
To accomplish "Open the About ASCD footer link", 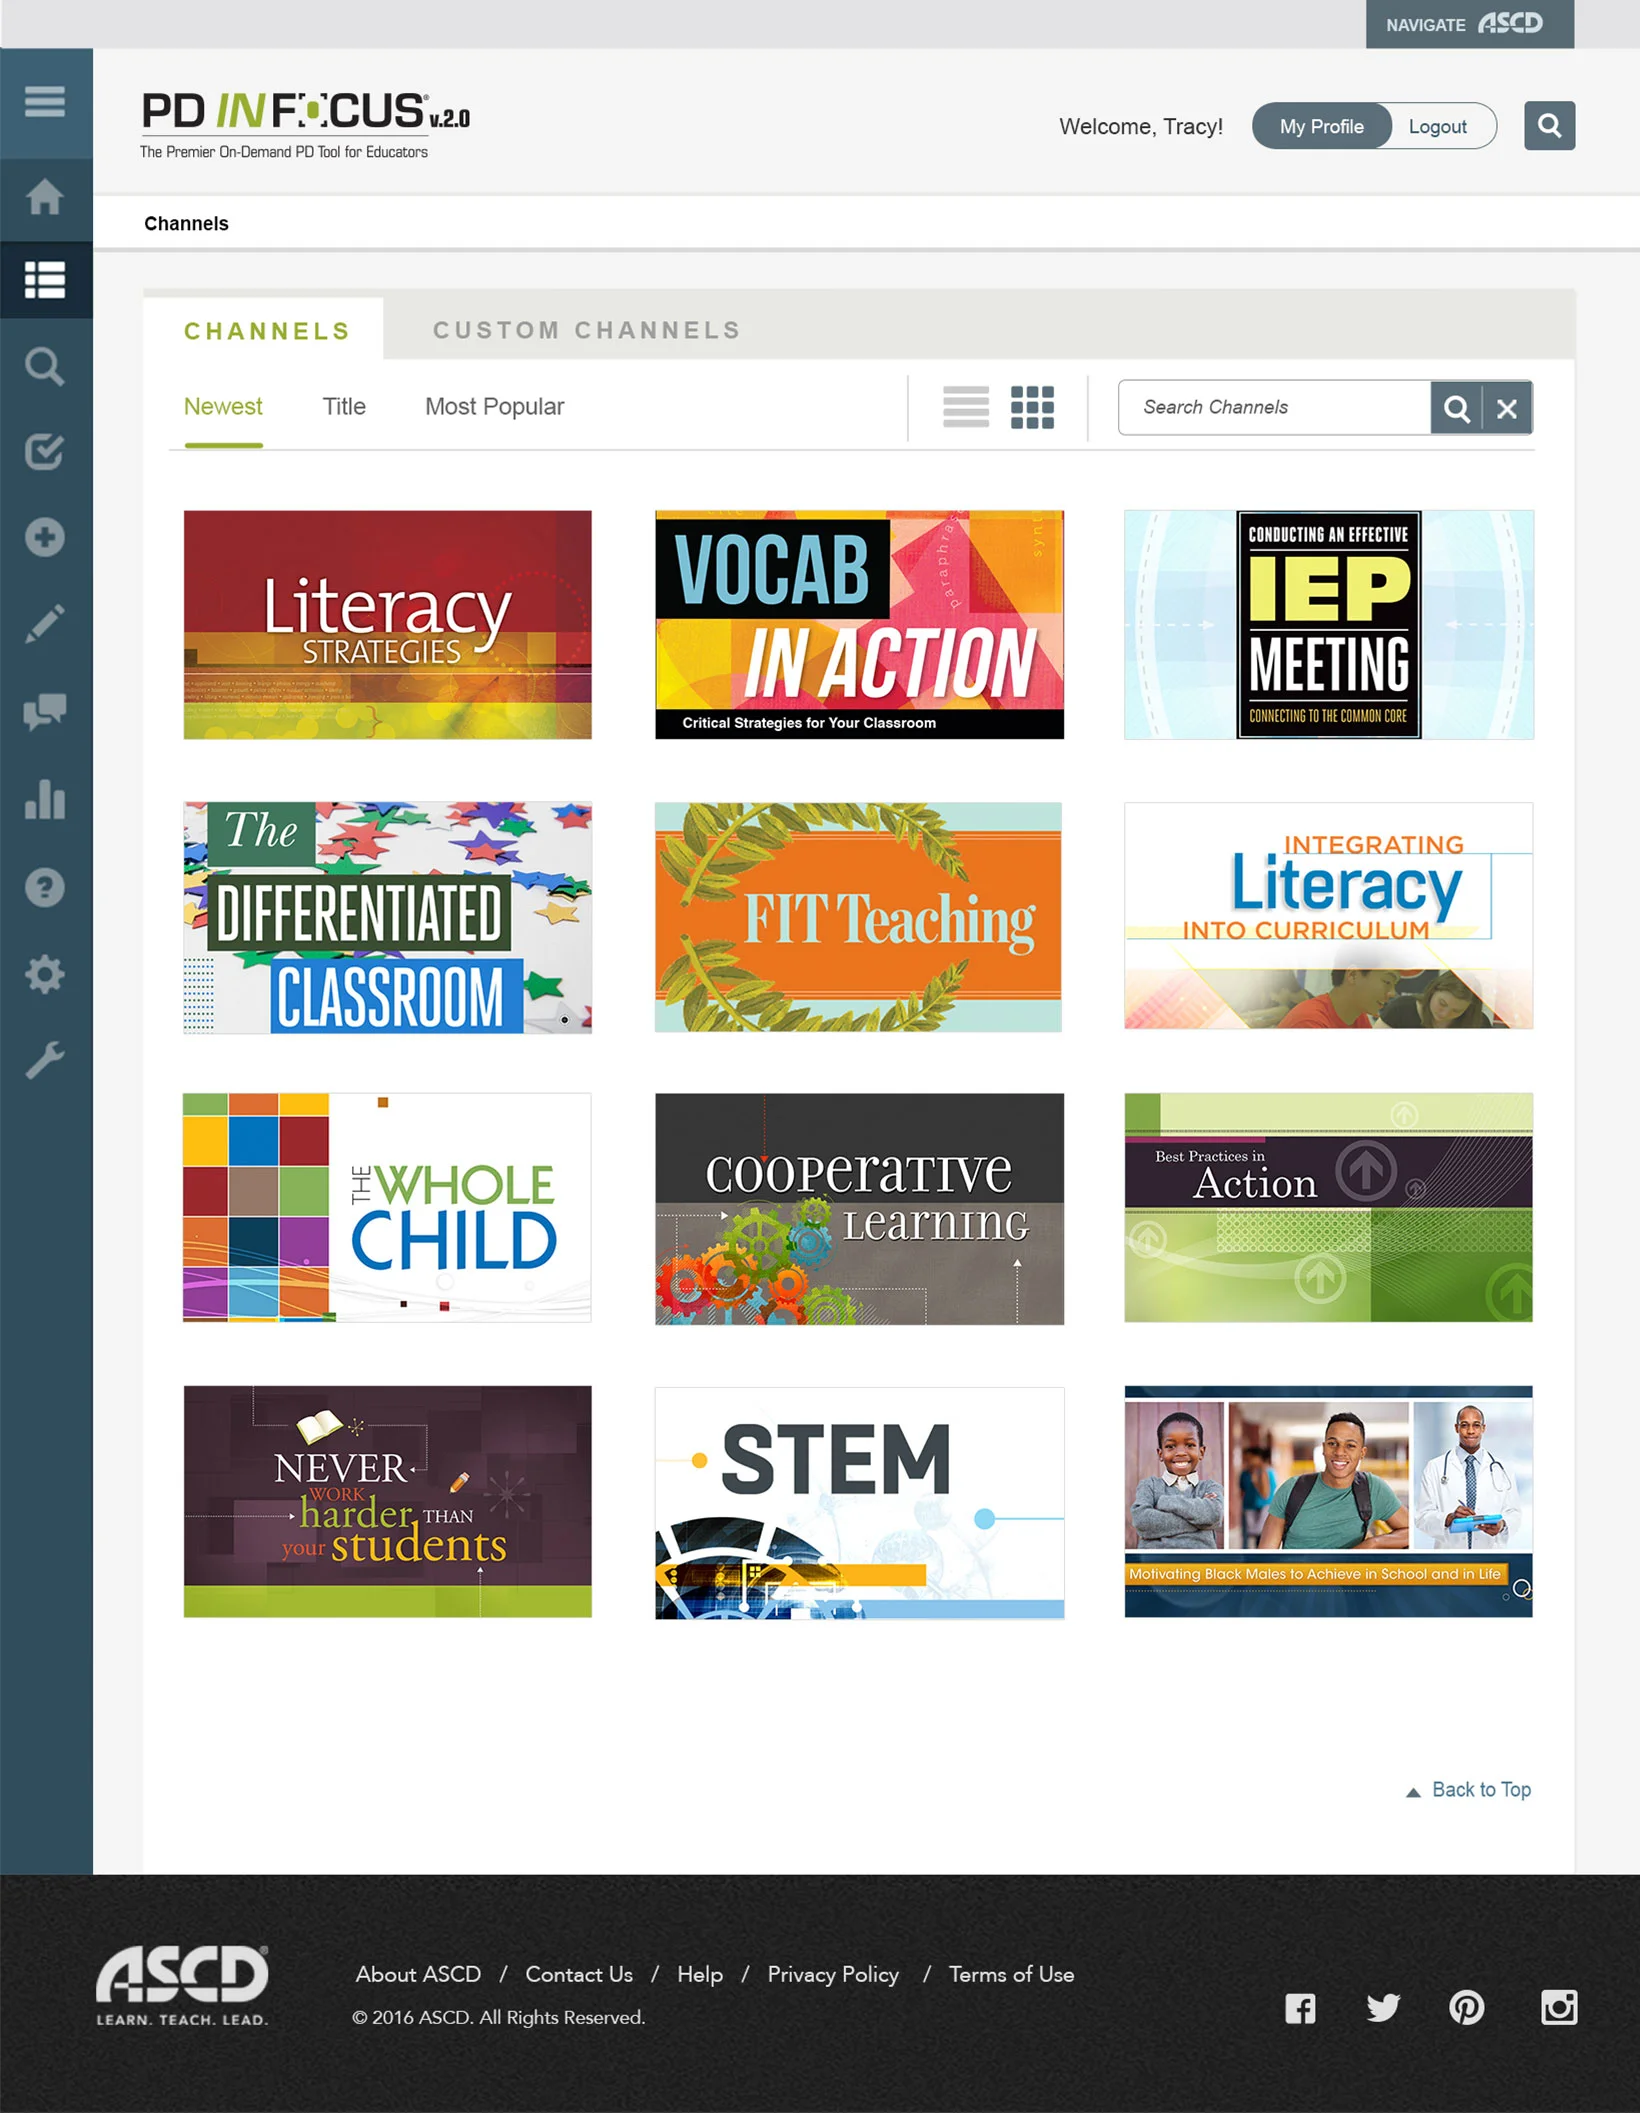I will pyautogui.click(x=418, y=1974).
